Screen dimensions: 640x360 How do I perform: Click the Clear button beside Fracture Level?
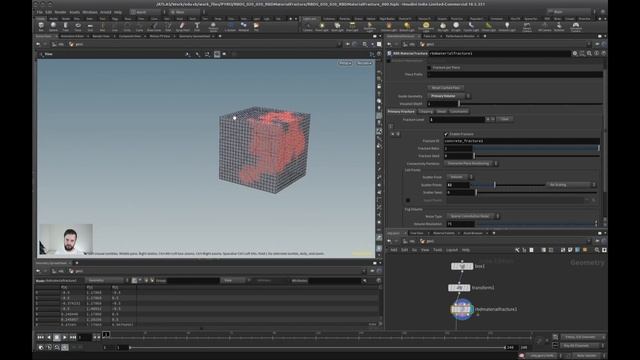click(x=505, y=119)
